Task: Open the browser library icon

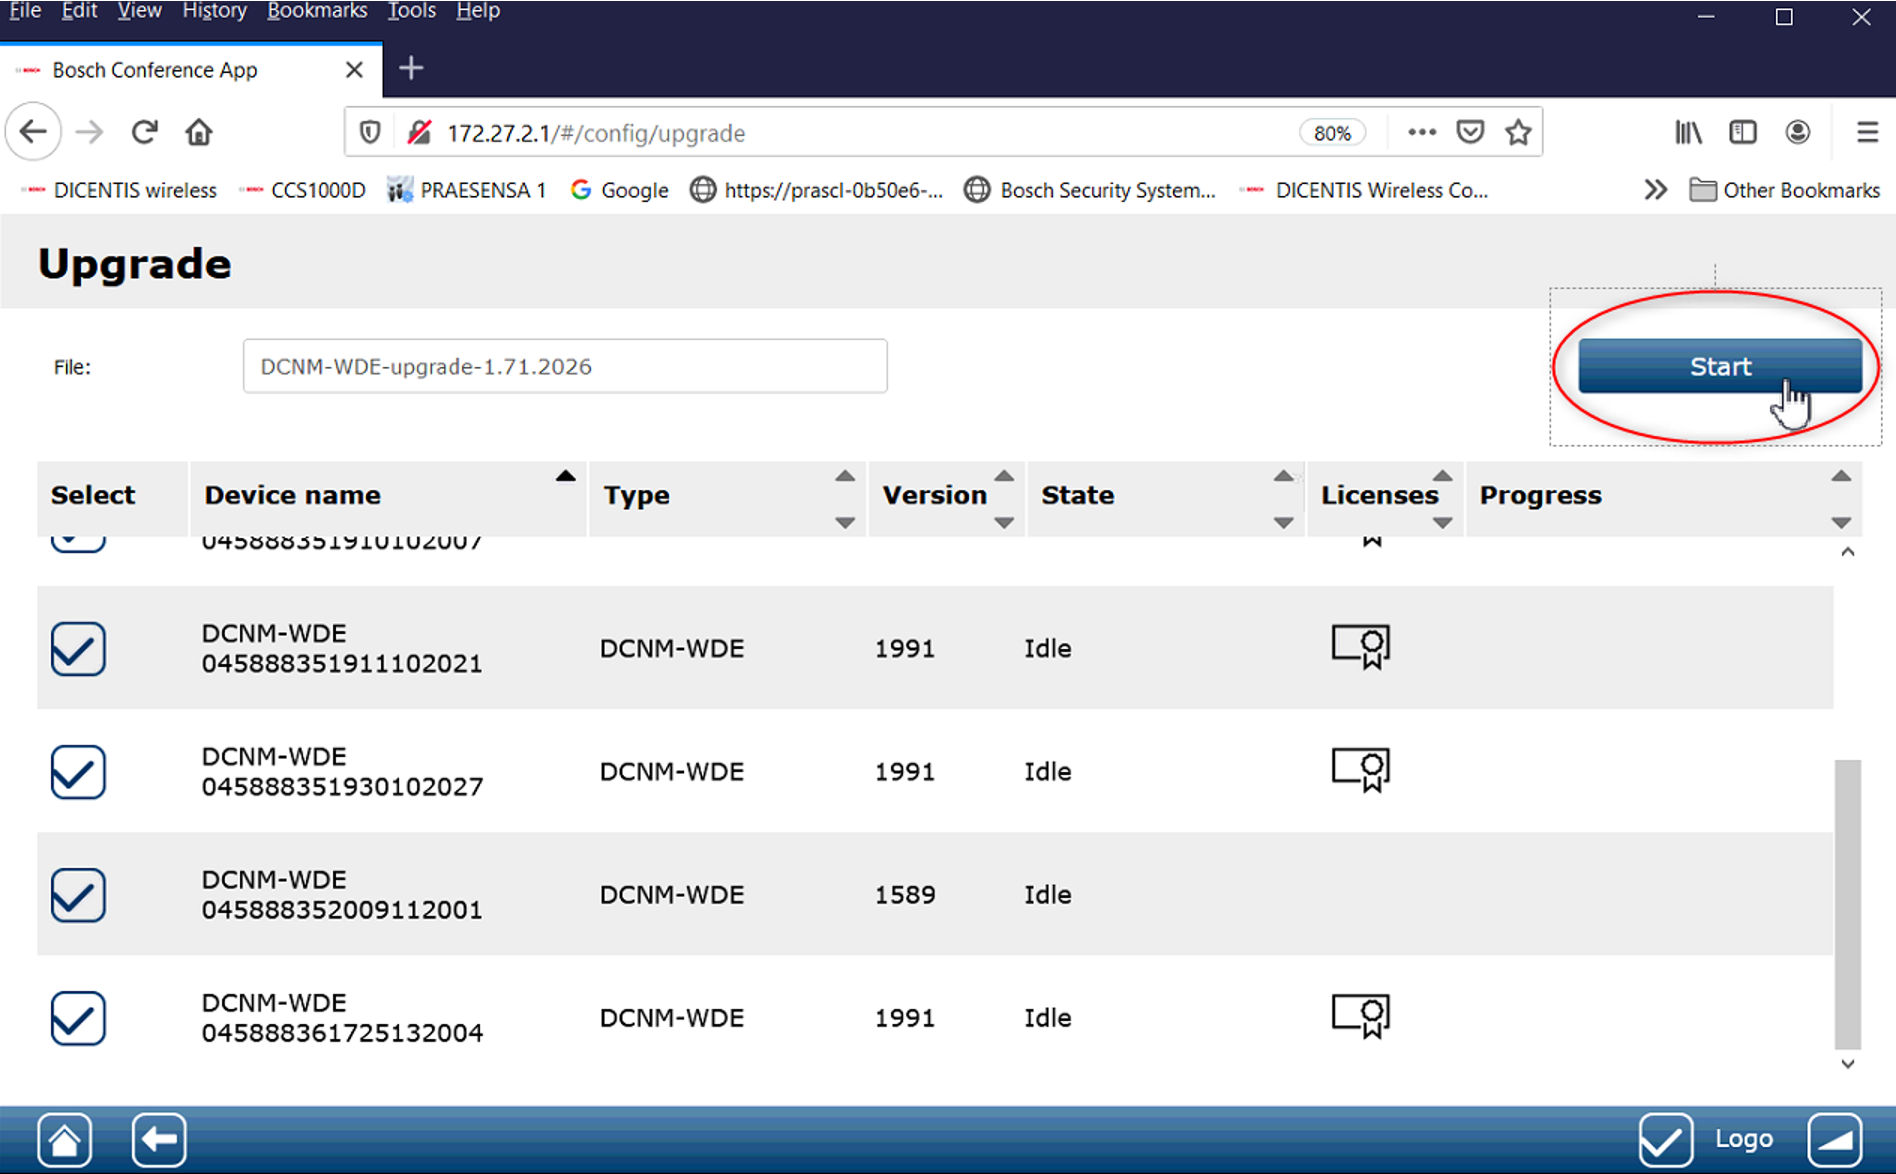Action: [1688, 132]
